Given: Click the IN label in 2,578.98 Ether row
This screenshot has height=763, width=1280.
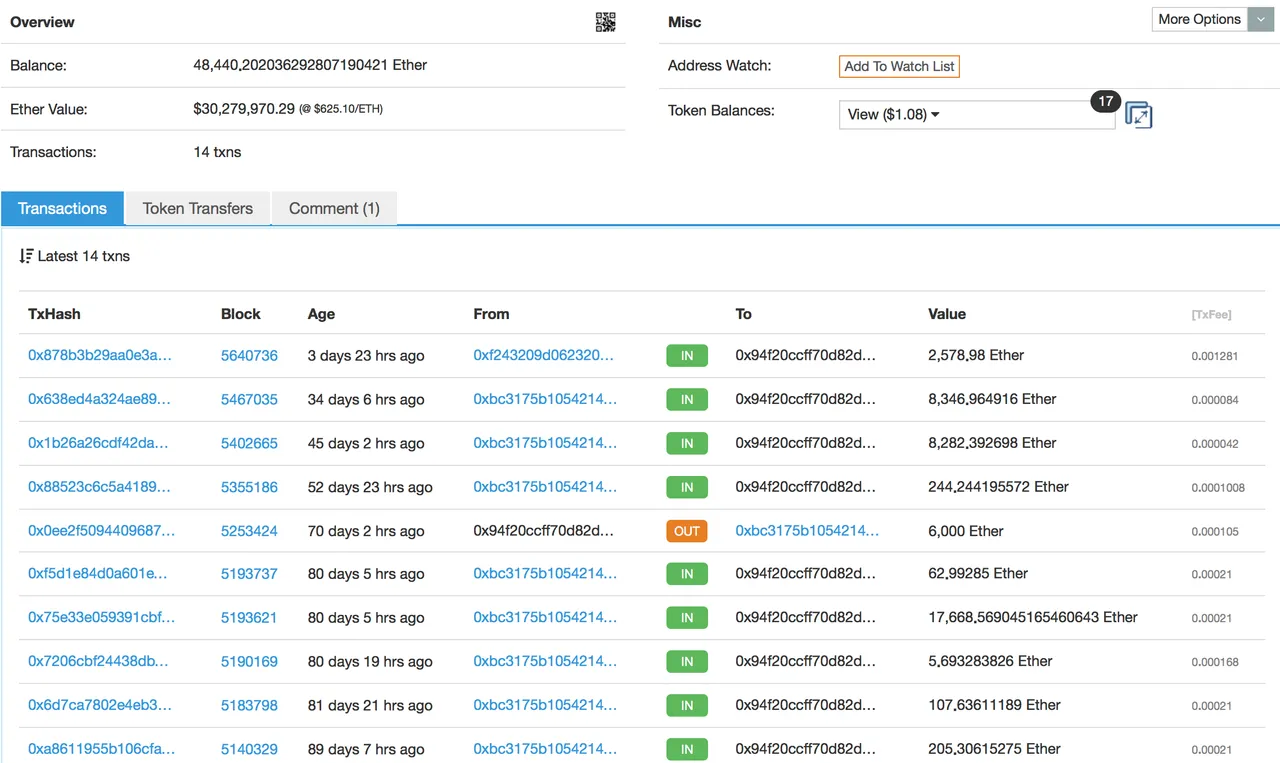Looking at the screenshot, I should tap(687, 355).
